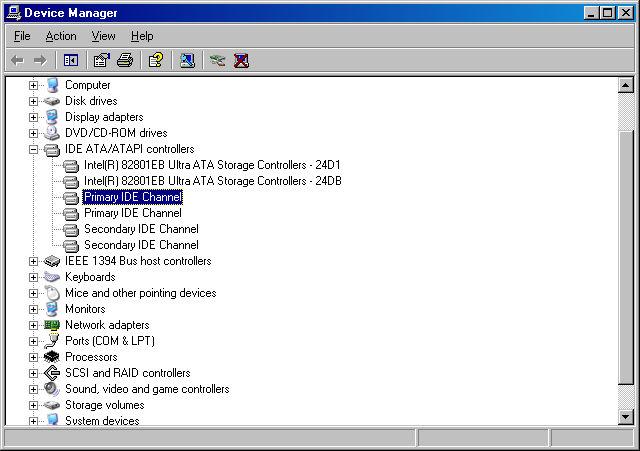Click the Processors chip icon
Viewport: 640px width, 451px height.
point(52,357)
